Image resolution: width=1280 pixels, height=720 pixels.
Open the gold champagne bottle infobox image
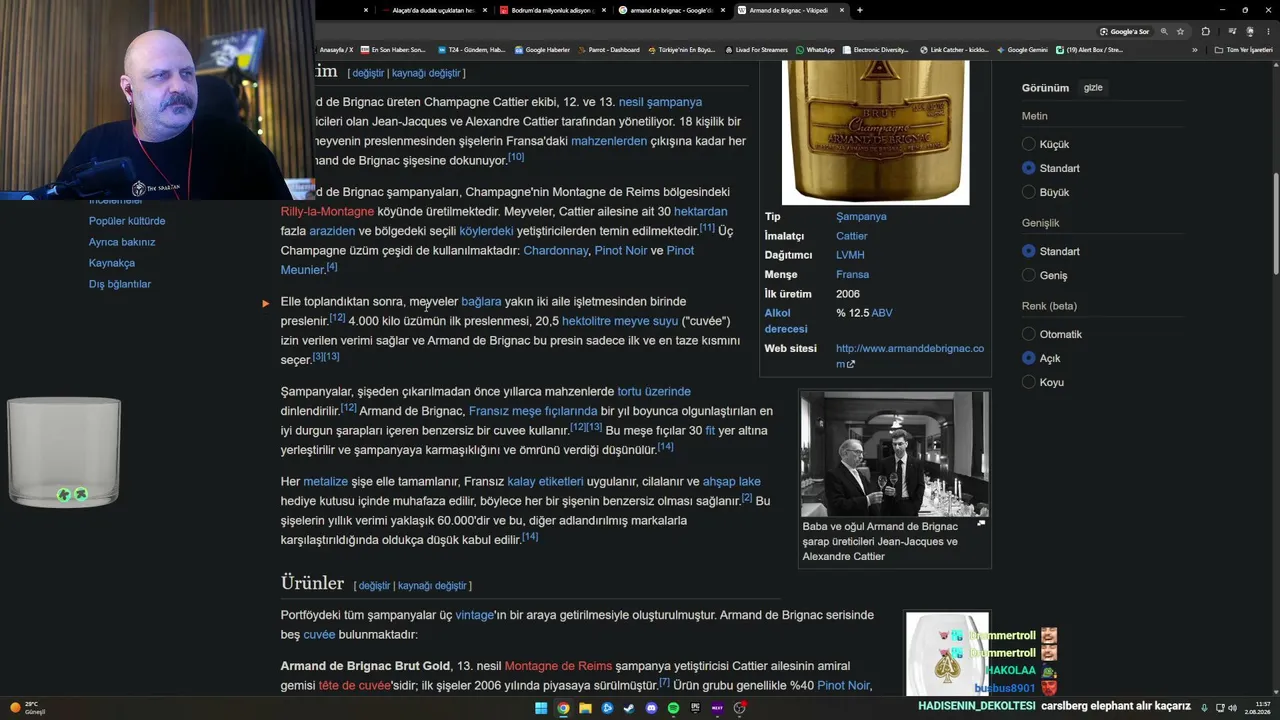(875, 132)
